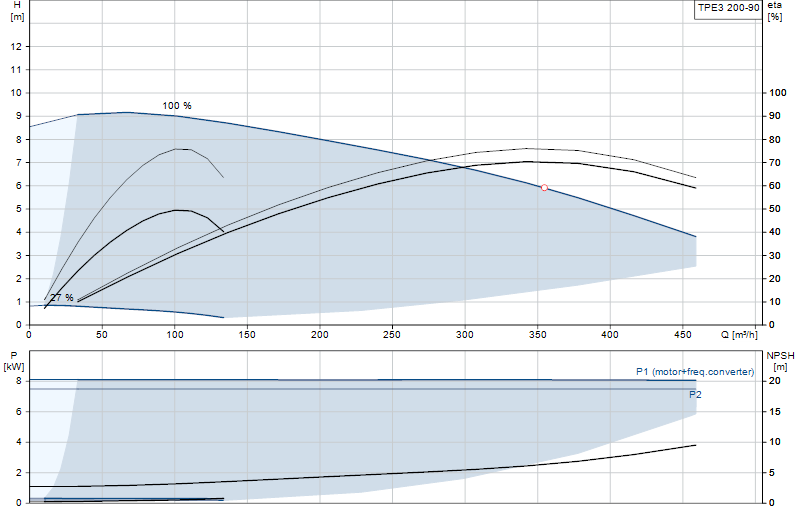Click the 27 % speed curve label
Screen dimensions: 800x520
click(62, 298)
